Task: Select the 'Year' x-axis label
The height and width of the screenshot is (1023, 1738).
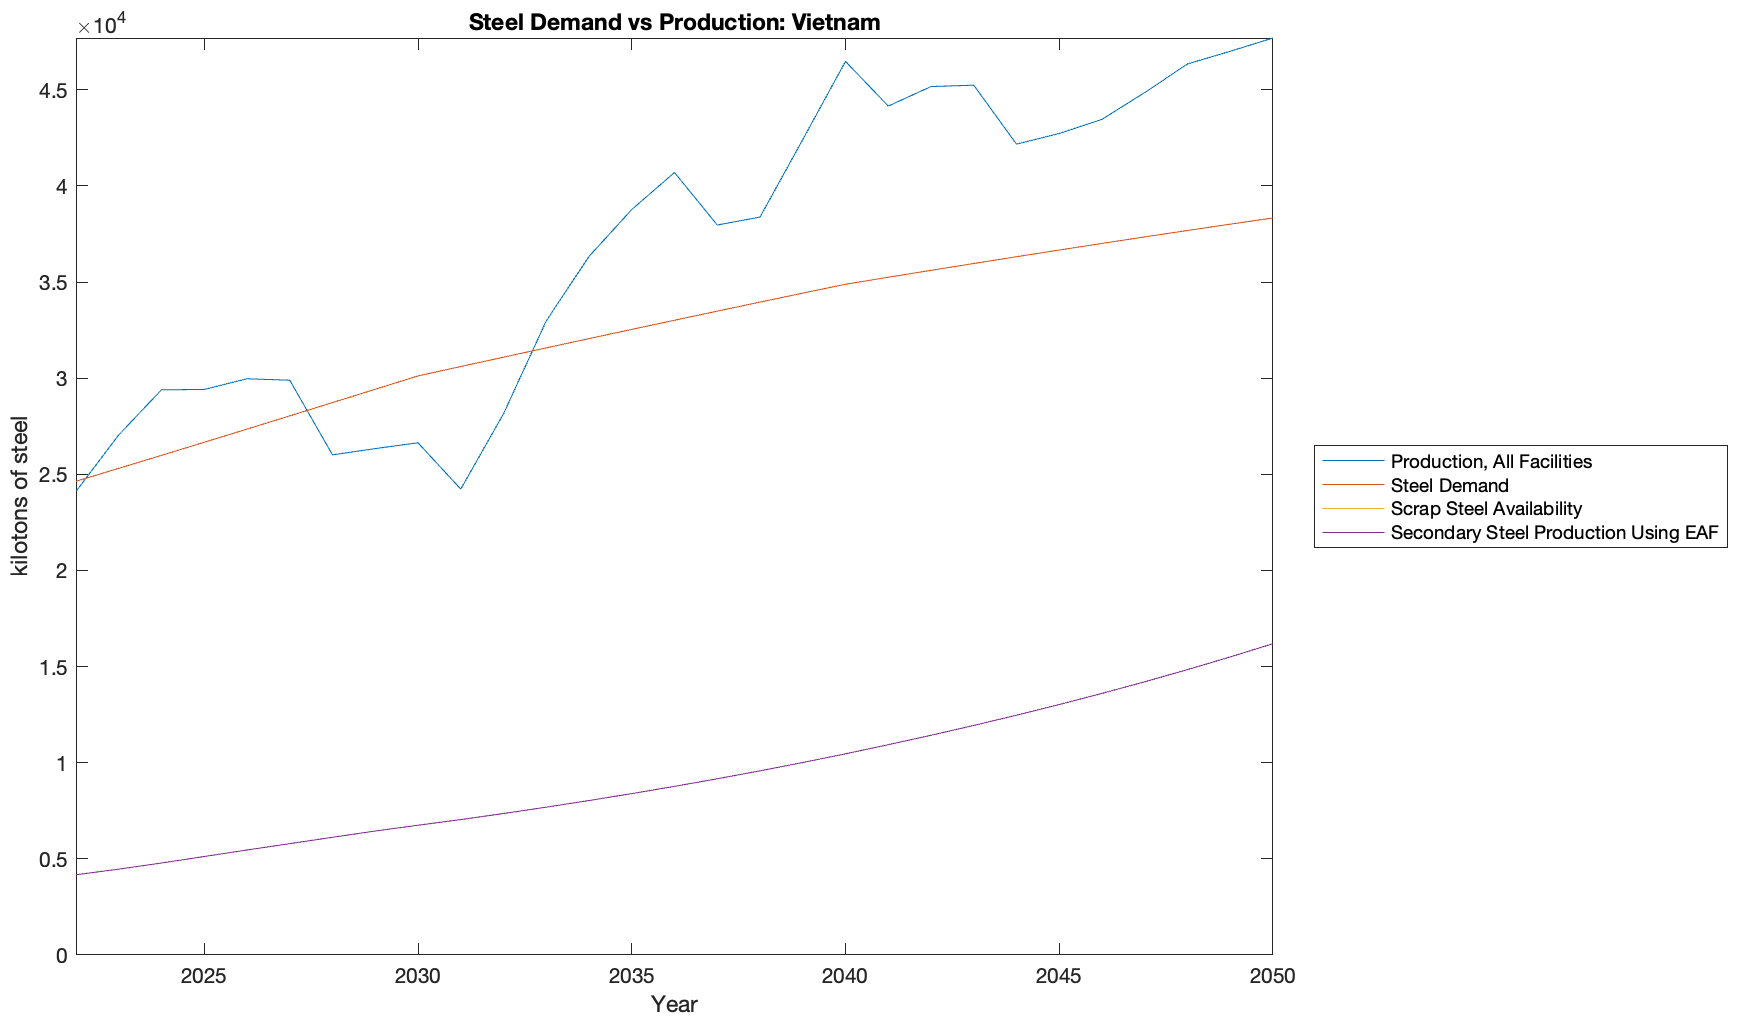Action: click(674, 1004)
